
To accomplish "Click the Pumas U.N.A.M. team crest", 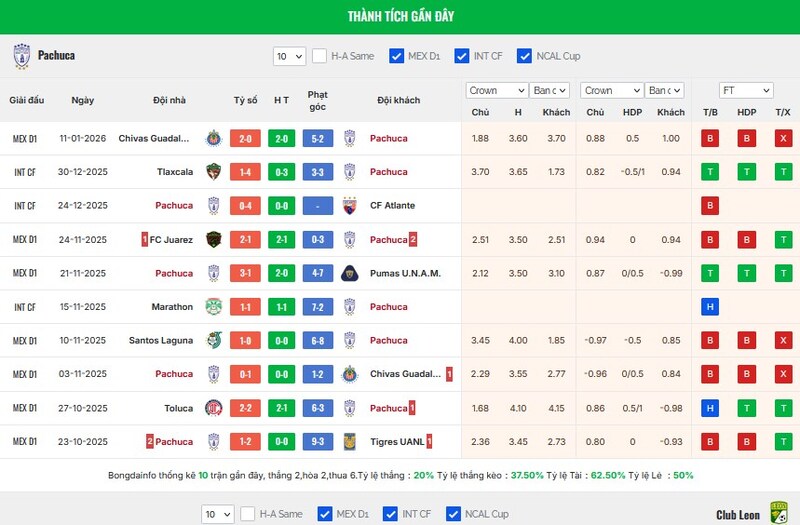I will click(x=350, y=273).
